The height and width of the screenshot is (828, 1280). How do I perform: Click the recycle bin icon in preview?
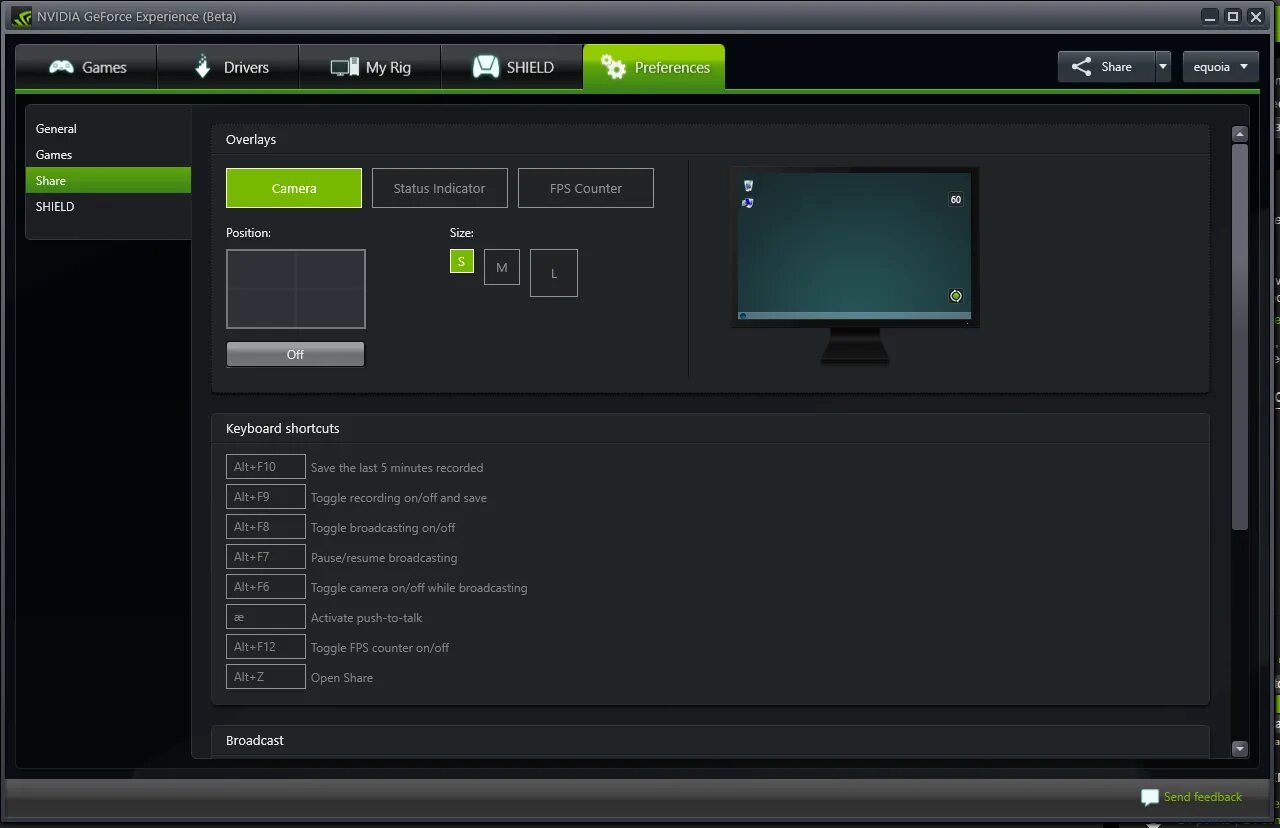point(748,185)
